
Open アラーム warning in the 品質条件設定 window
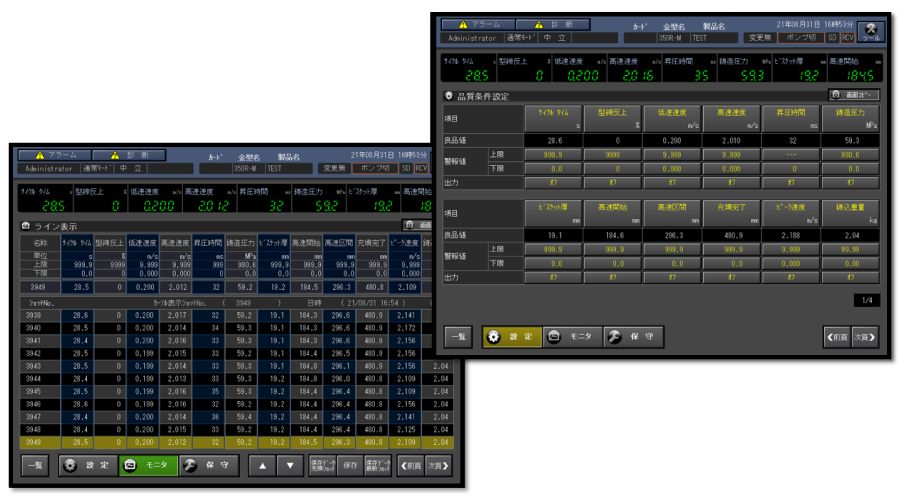(x=478, y=25)
